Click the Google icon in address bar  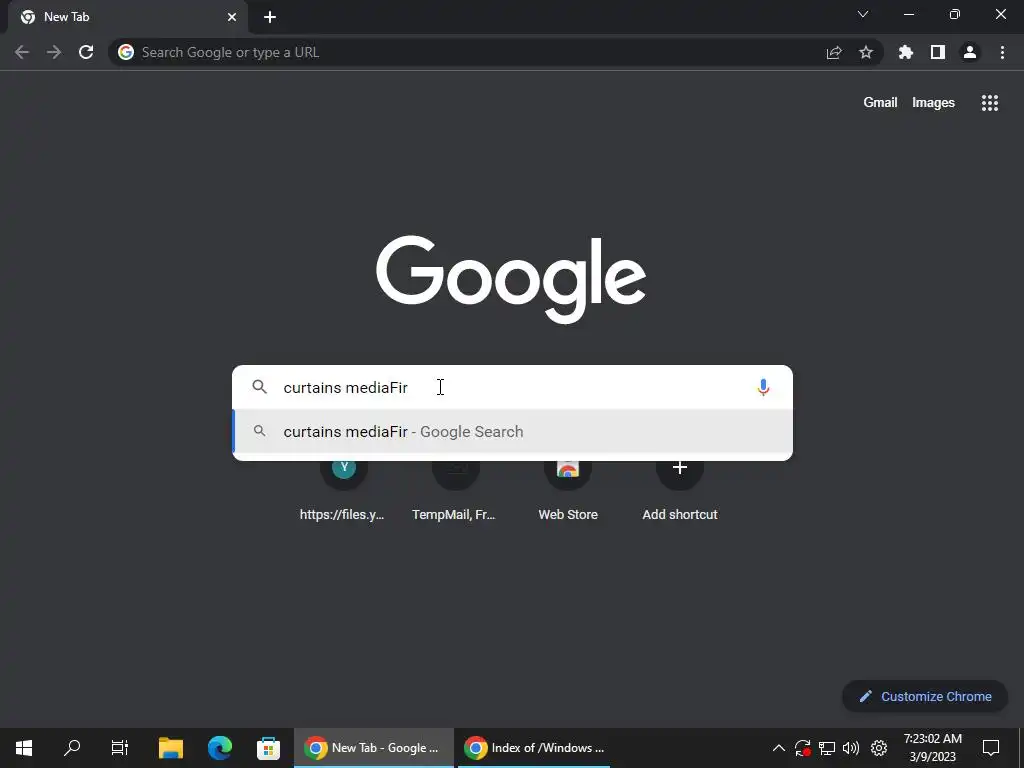pos(126,52)
